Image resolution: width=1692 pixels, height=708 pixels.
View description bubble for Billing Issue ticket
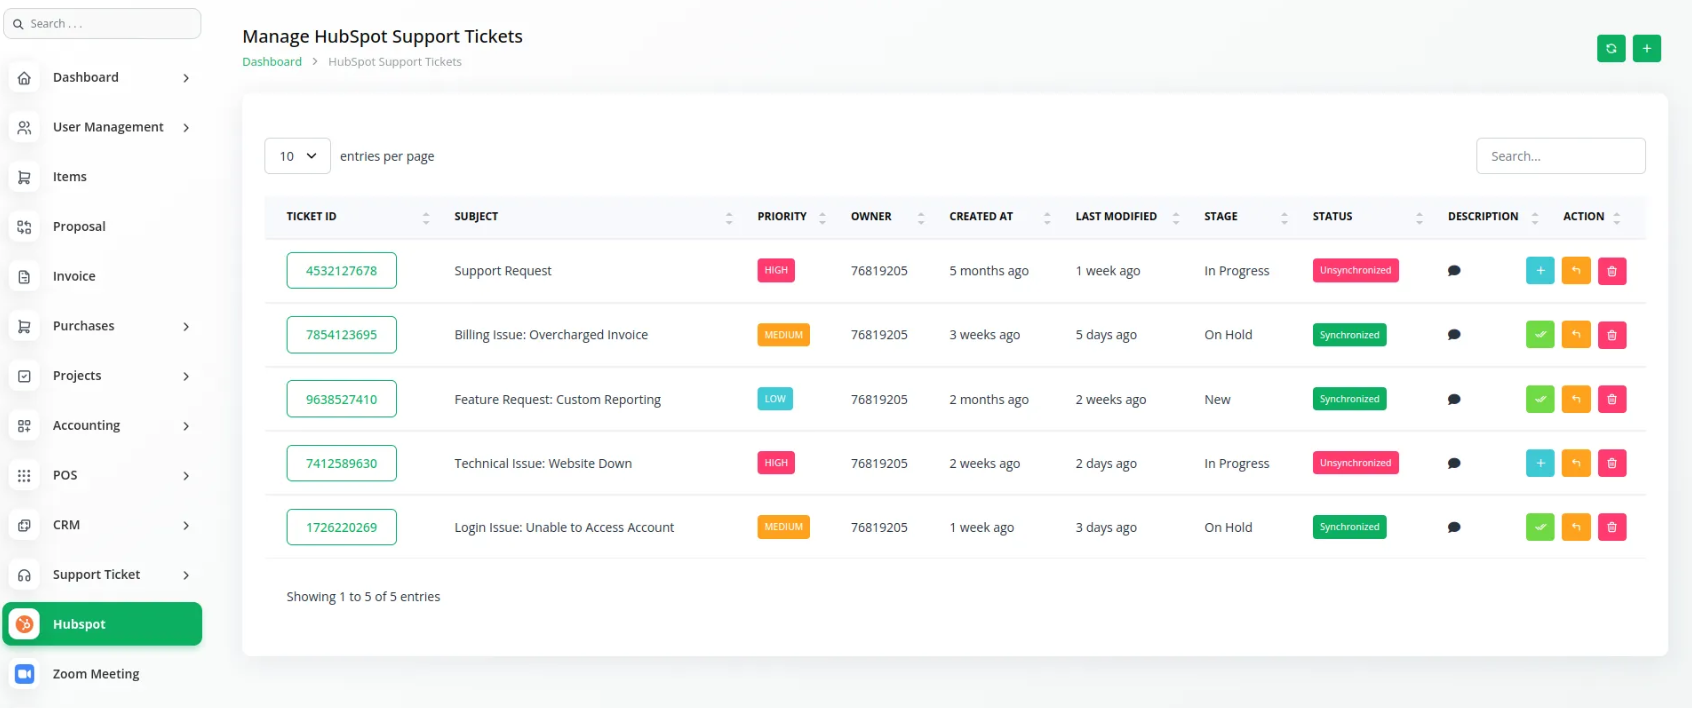[x=1454, y=335]
